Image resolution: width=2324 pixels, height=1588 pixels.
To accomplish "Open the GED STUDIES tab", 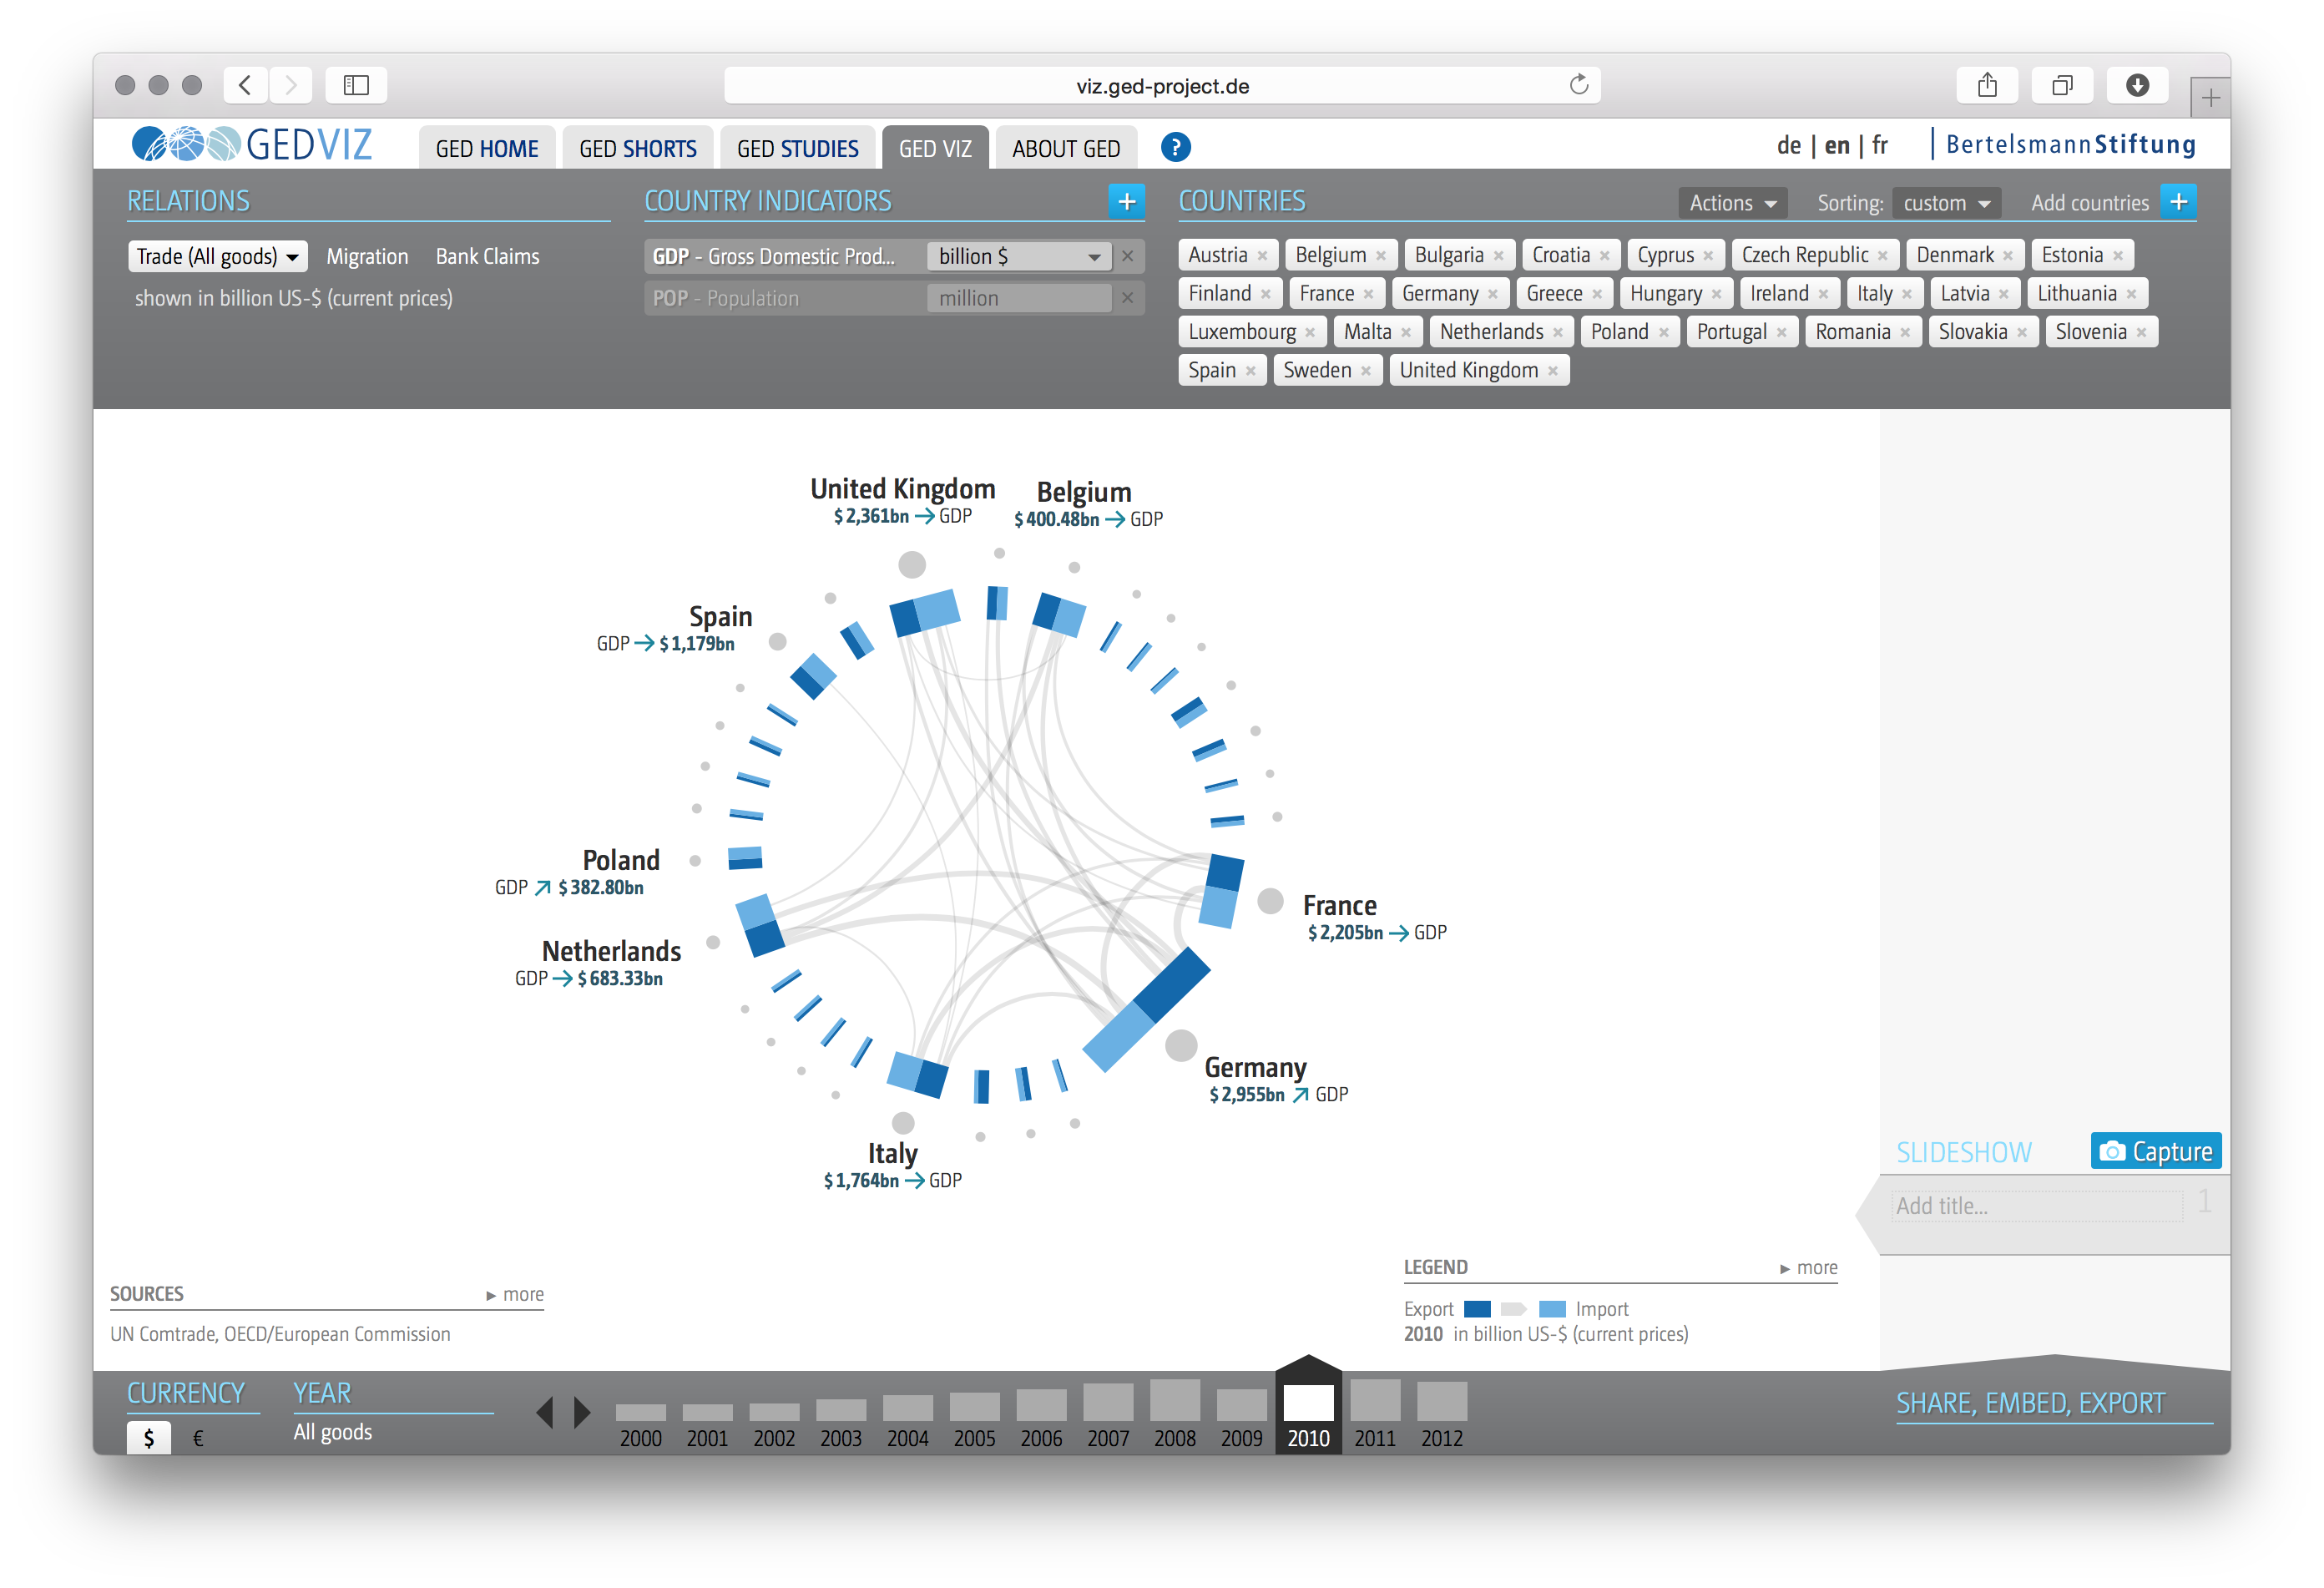I will (x=797, y=149).
